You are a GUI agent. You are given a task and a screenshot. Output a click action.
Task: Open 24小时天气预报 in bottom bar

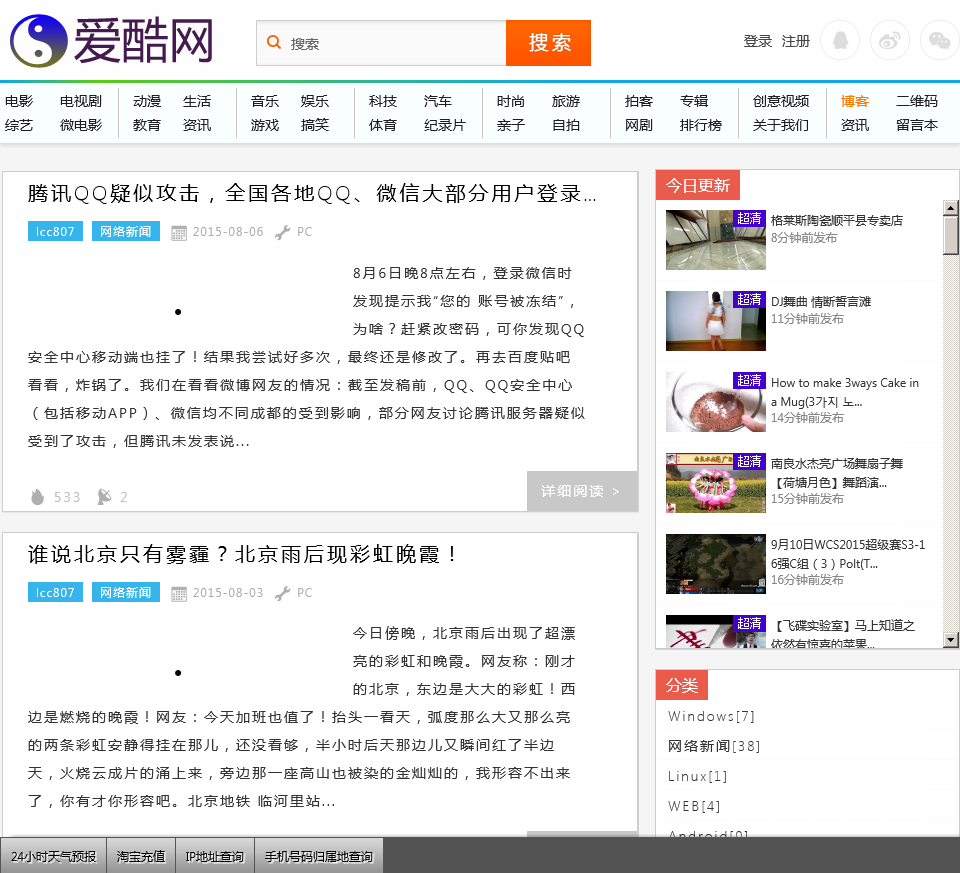54,856
